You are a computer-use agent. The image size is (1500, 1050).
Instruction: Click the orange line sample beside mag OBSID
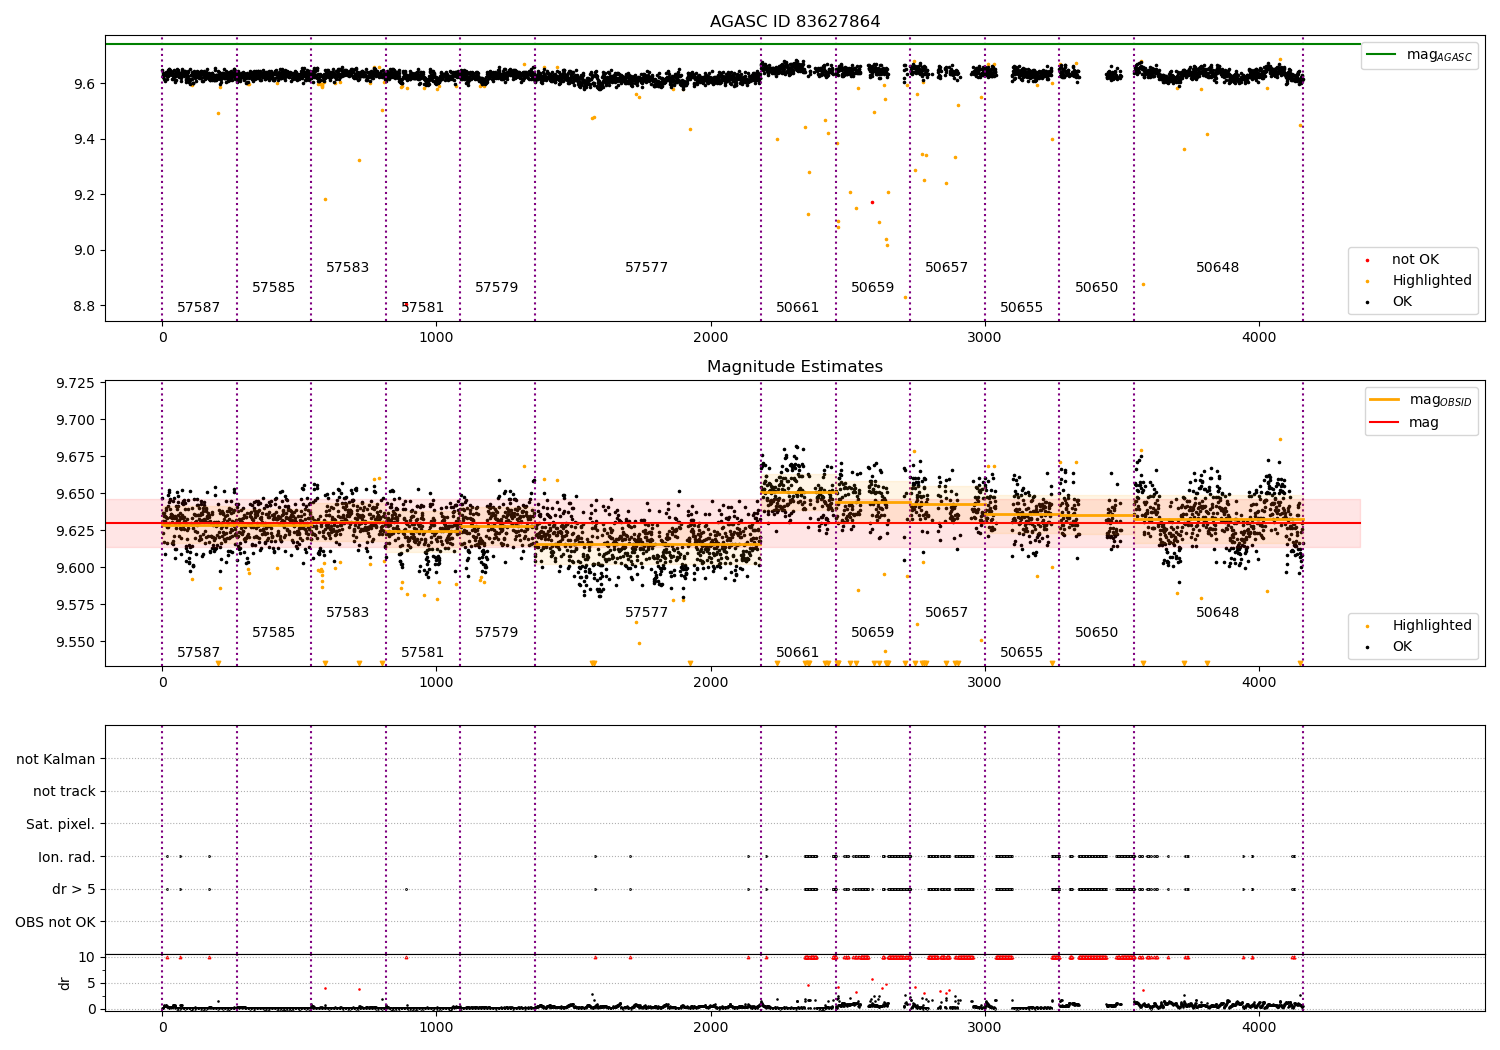[x=1385, y=400]
